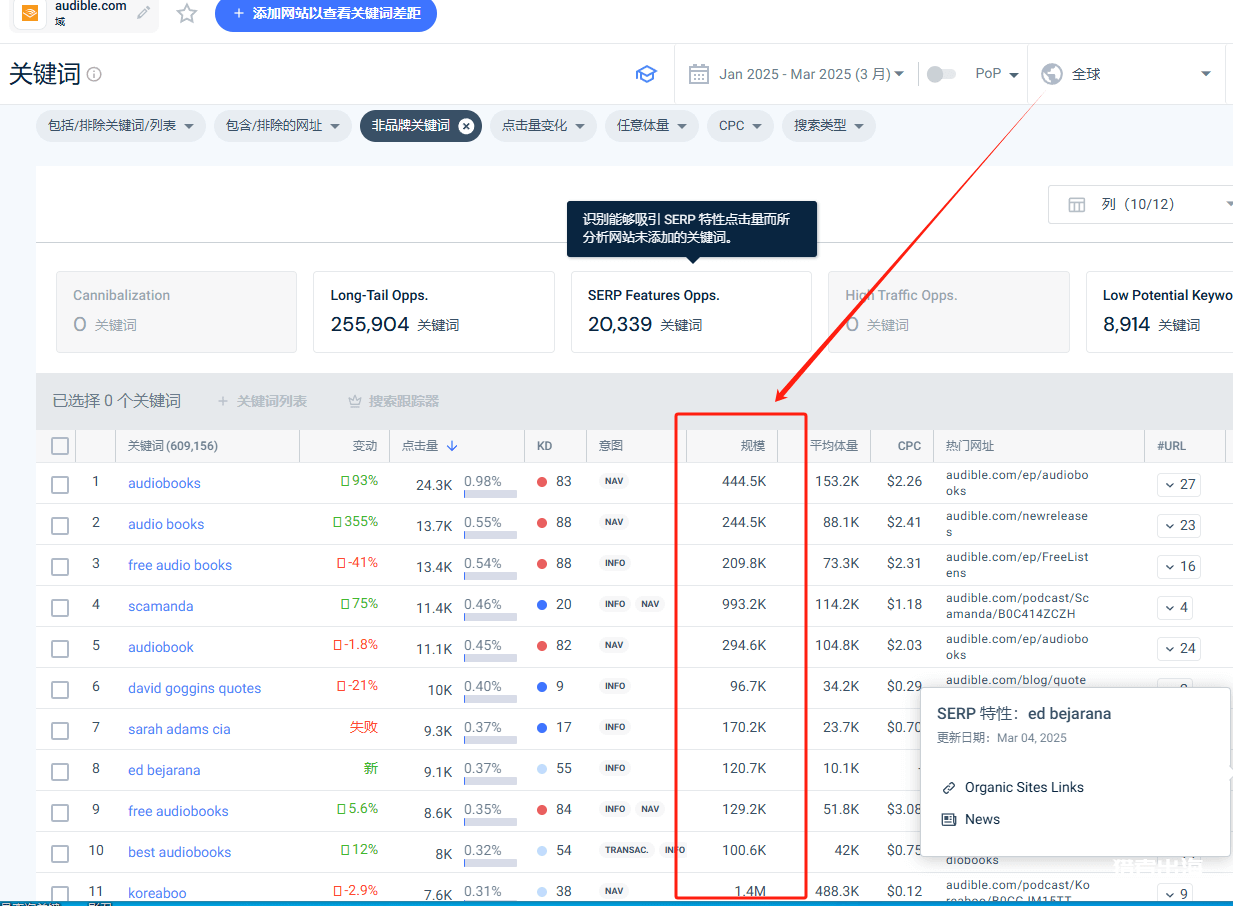This screenshot has height=906, width=1233.
Task: Click the traffic share bar for audiobooks 0.98%
Action: tap(490, 494)
